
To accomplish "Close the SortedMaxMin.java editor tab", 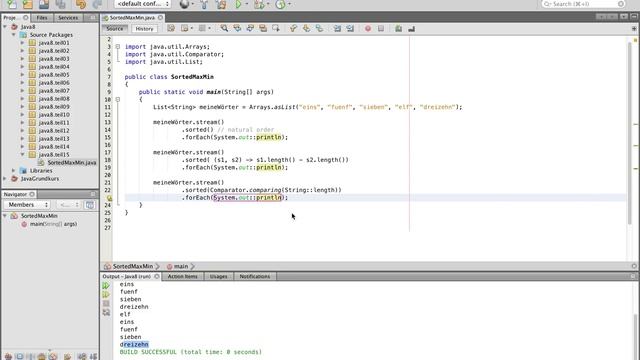I will click(160, 18).
